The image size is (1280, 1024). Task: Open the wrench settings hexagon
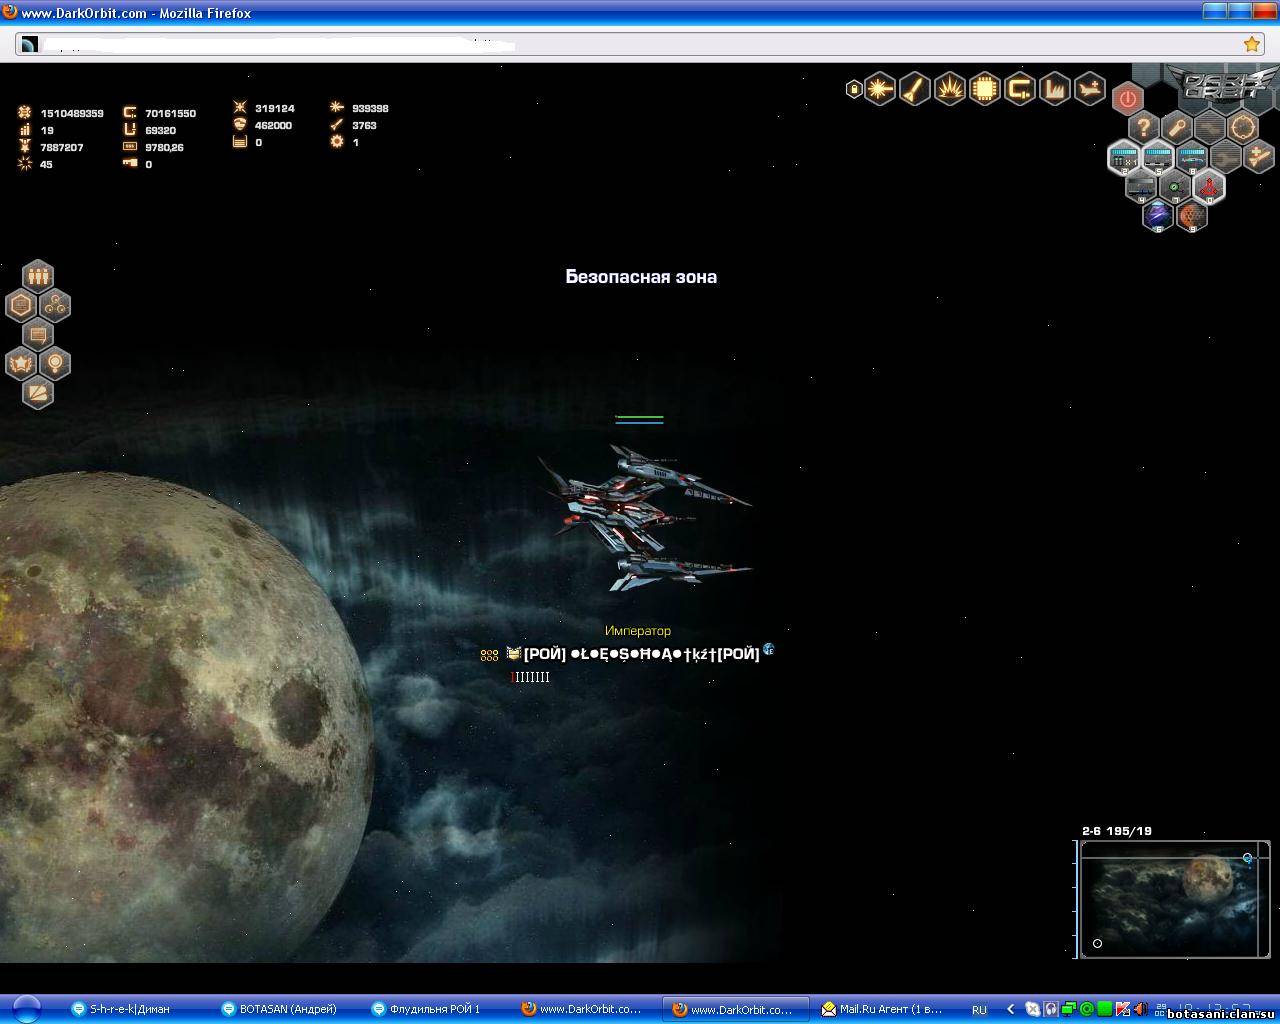pos(1176,127)
